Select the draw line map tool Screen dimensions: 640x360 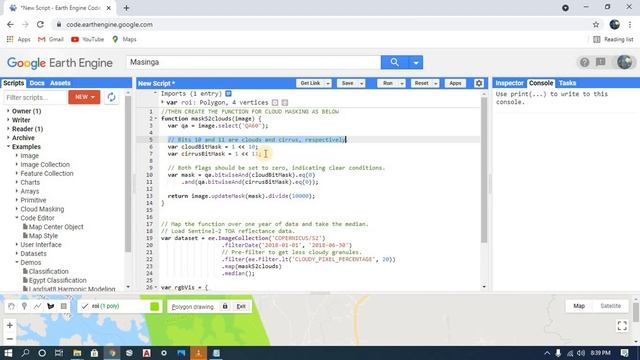[x=37, y=306]
